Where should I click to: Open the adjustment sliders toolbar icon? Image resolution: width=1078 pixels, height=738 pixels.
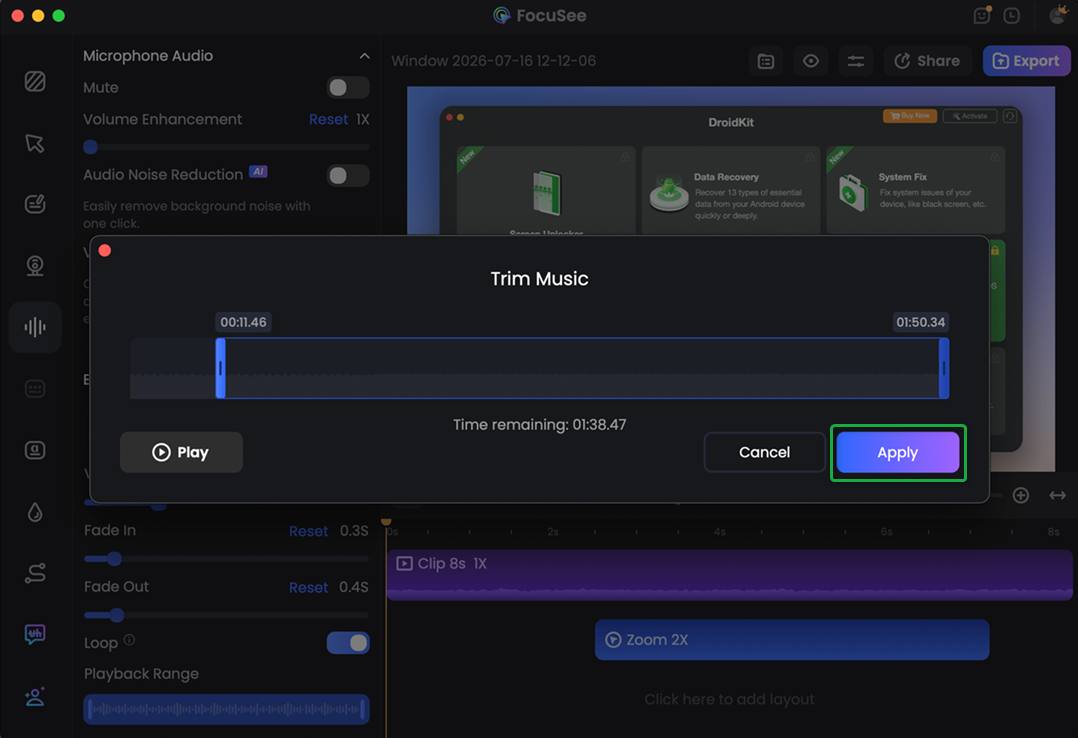(x=855, y=61)
